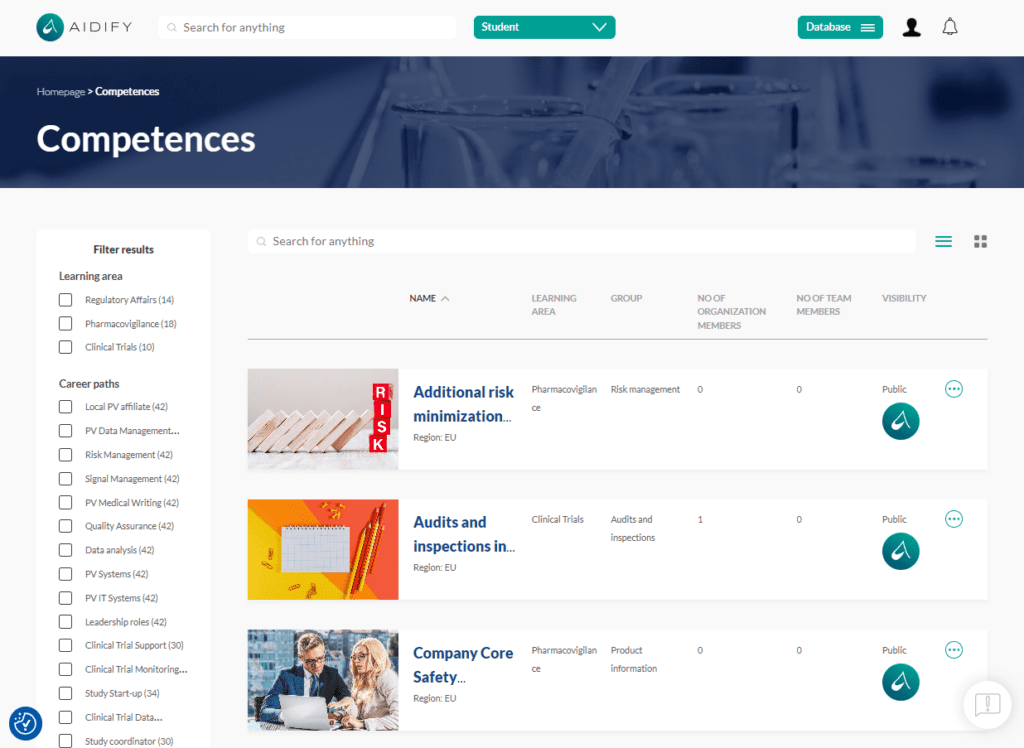Open the Audits and inspections course

pyautogui.click(x=464, y=531)
